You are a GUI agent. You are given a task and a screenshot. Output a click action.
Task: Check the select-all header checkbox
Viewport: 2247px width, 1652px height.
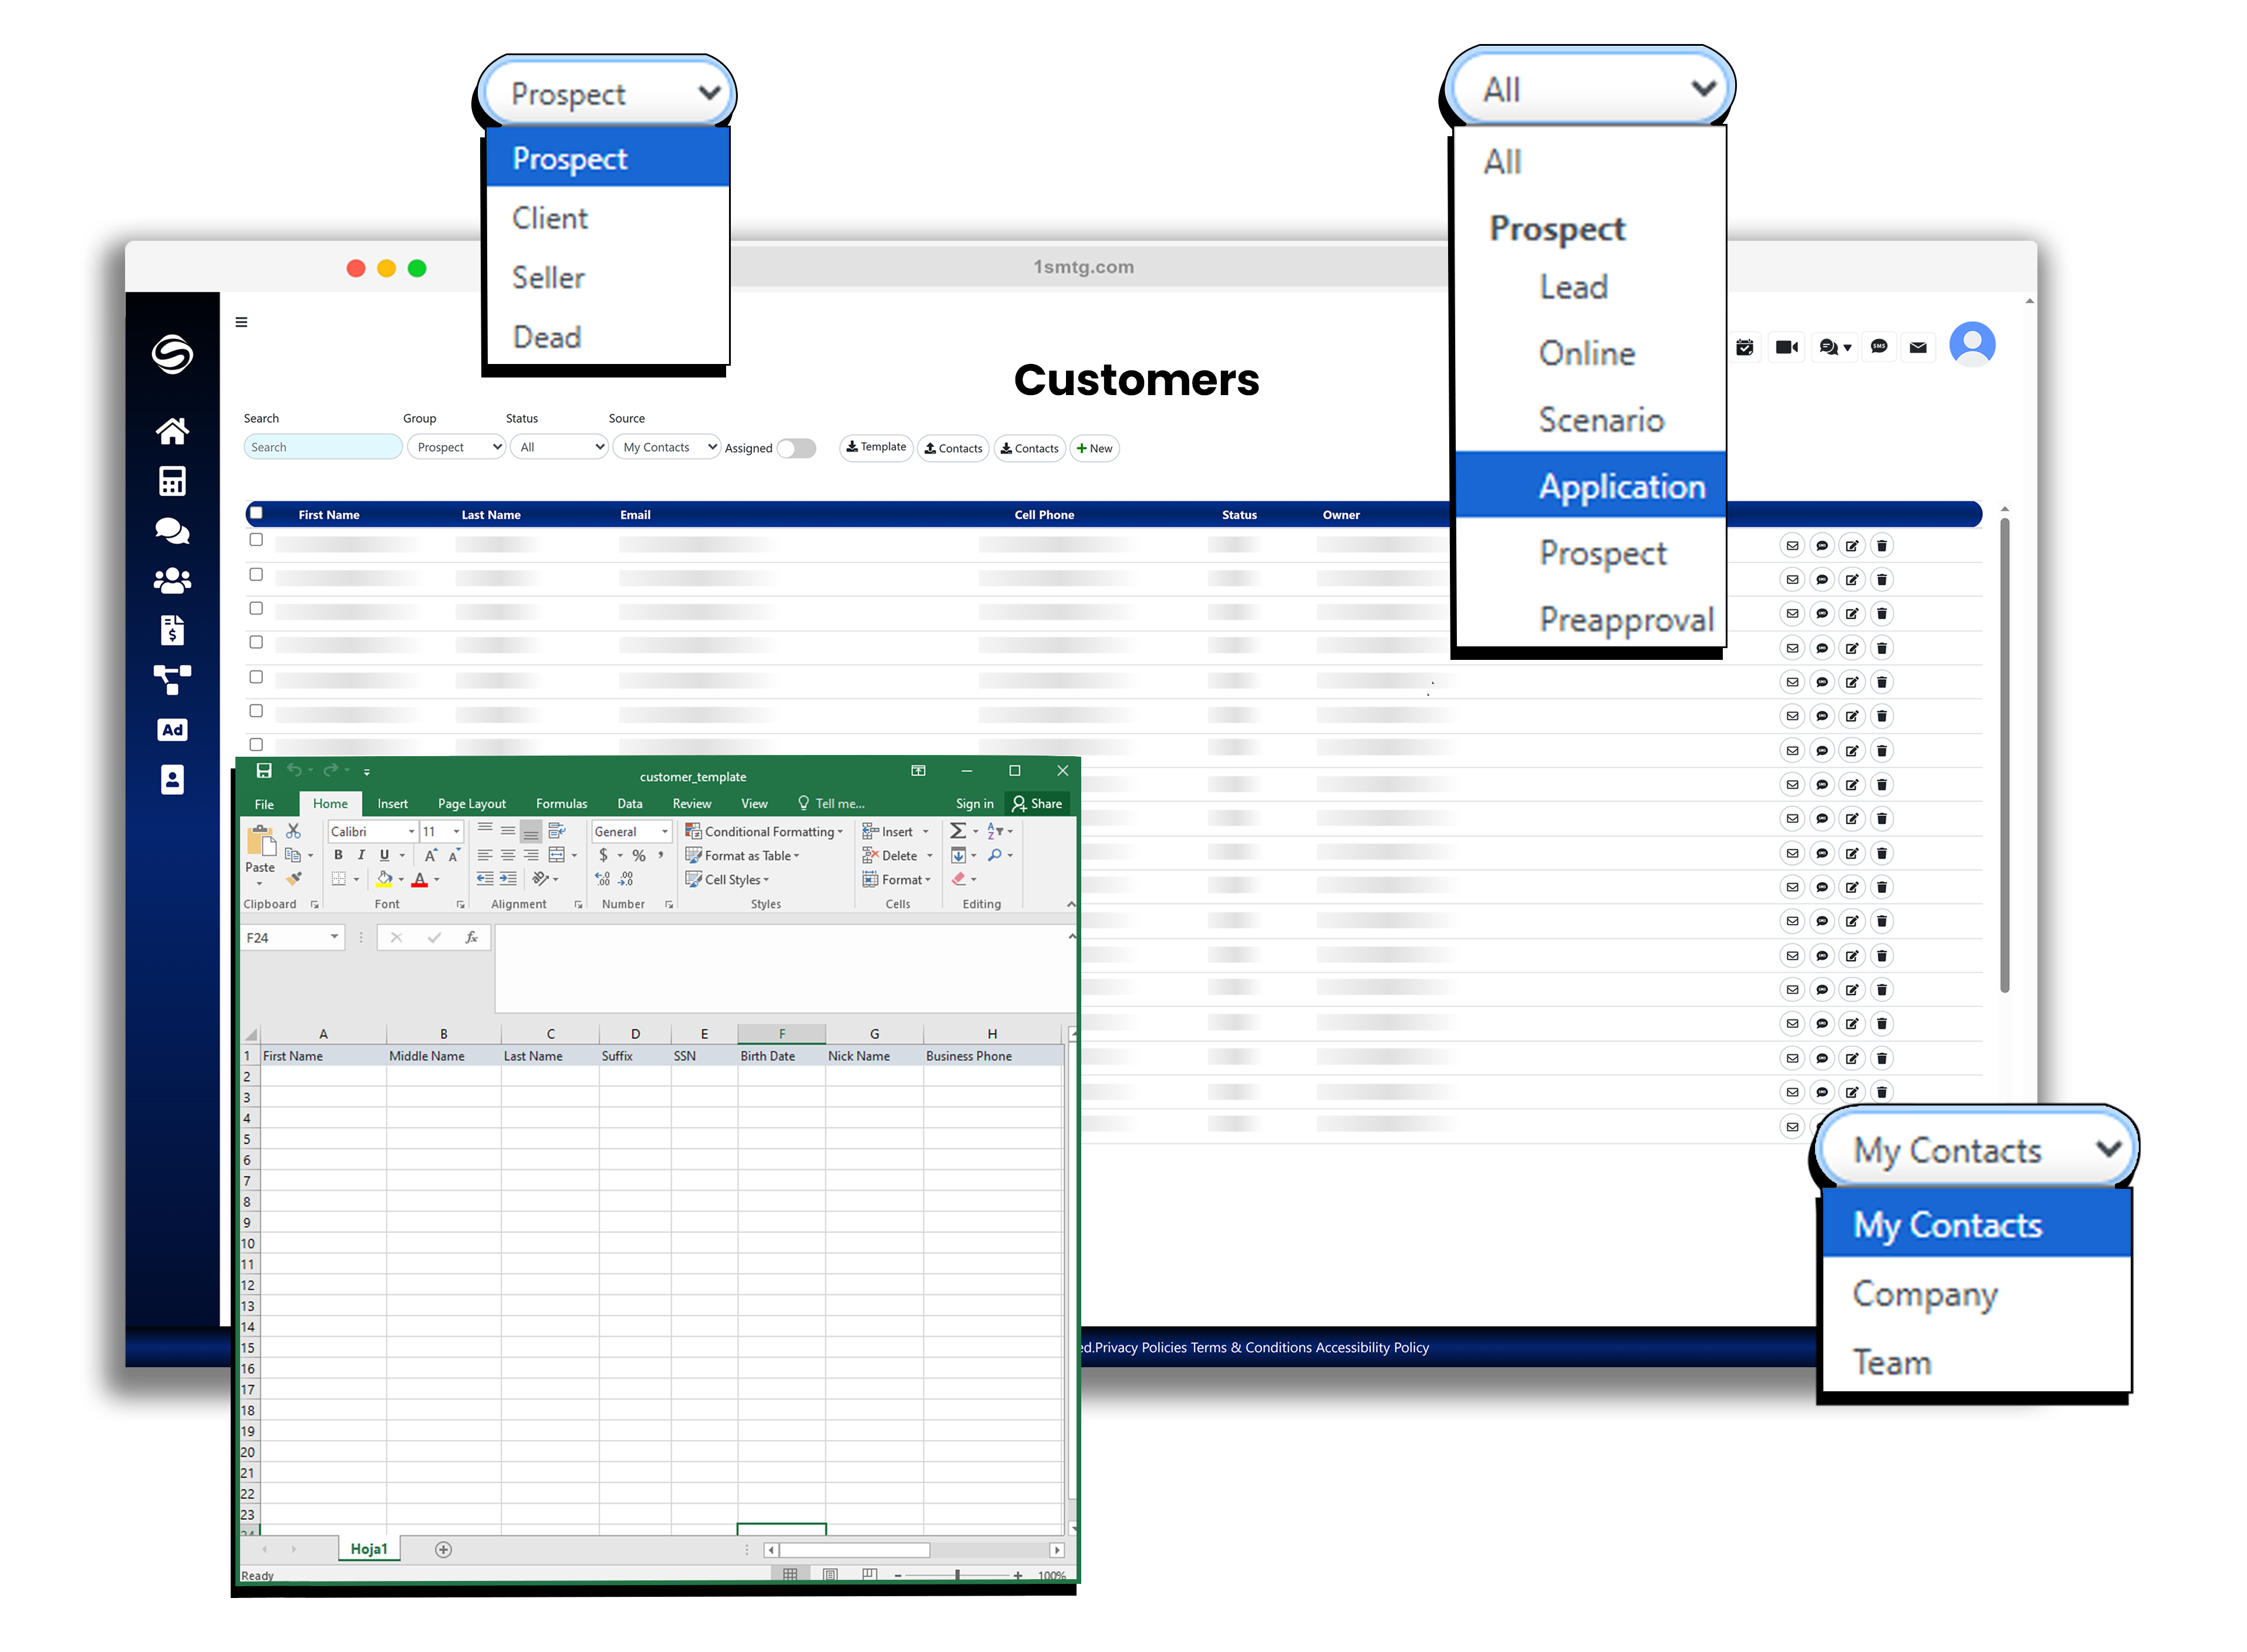tap(256, 513)
